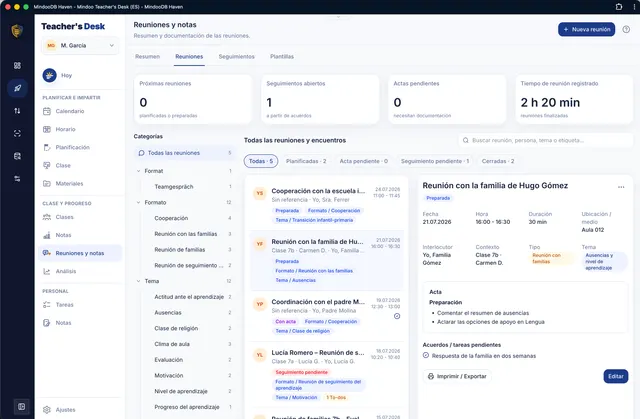
Task: Click the Con acta tag
Action: (x=285, y=322)
